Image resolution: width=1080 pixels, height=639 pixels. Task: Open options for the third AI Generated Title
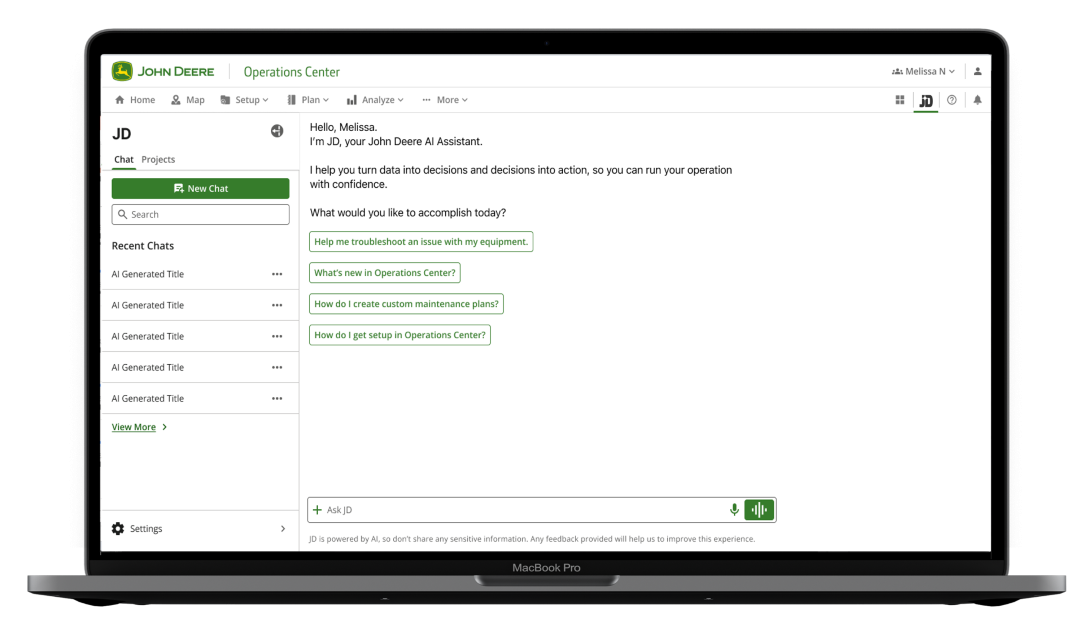tap(277, 336)
